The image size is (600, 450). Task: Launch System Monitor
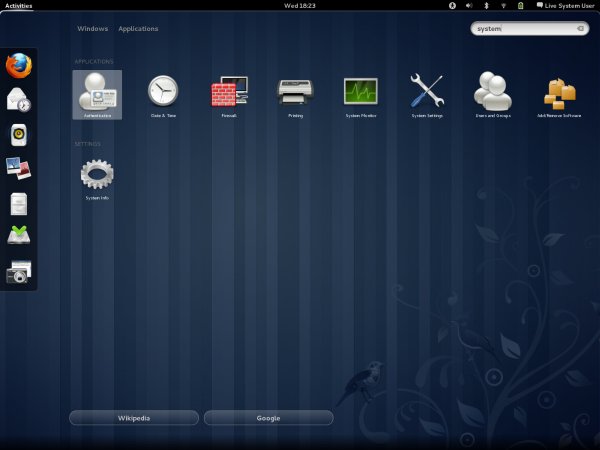click(x=360, y=94)
